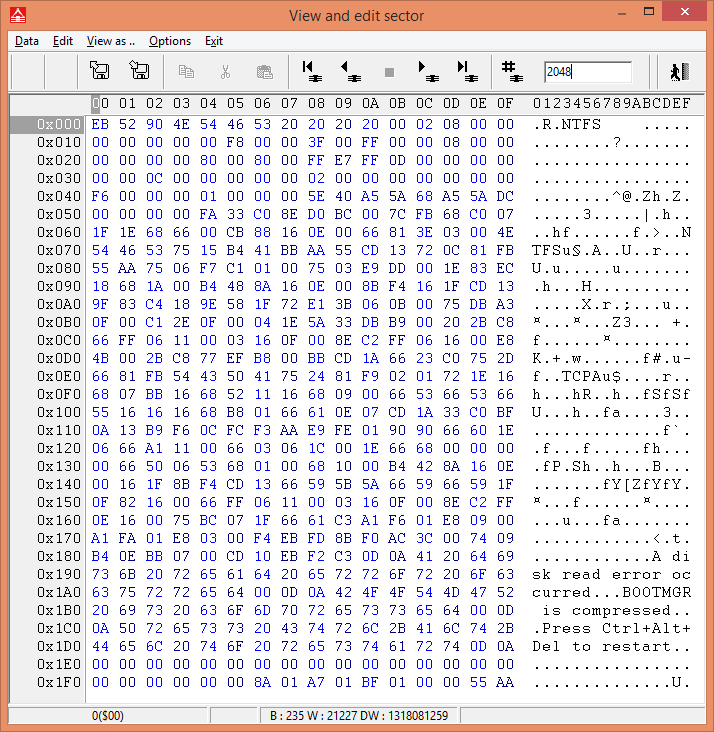714x732 pixels.
Task: Click ASCII text '.Press Ctrl+Alt+'
Action: [611, 628]
